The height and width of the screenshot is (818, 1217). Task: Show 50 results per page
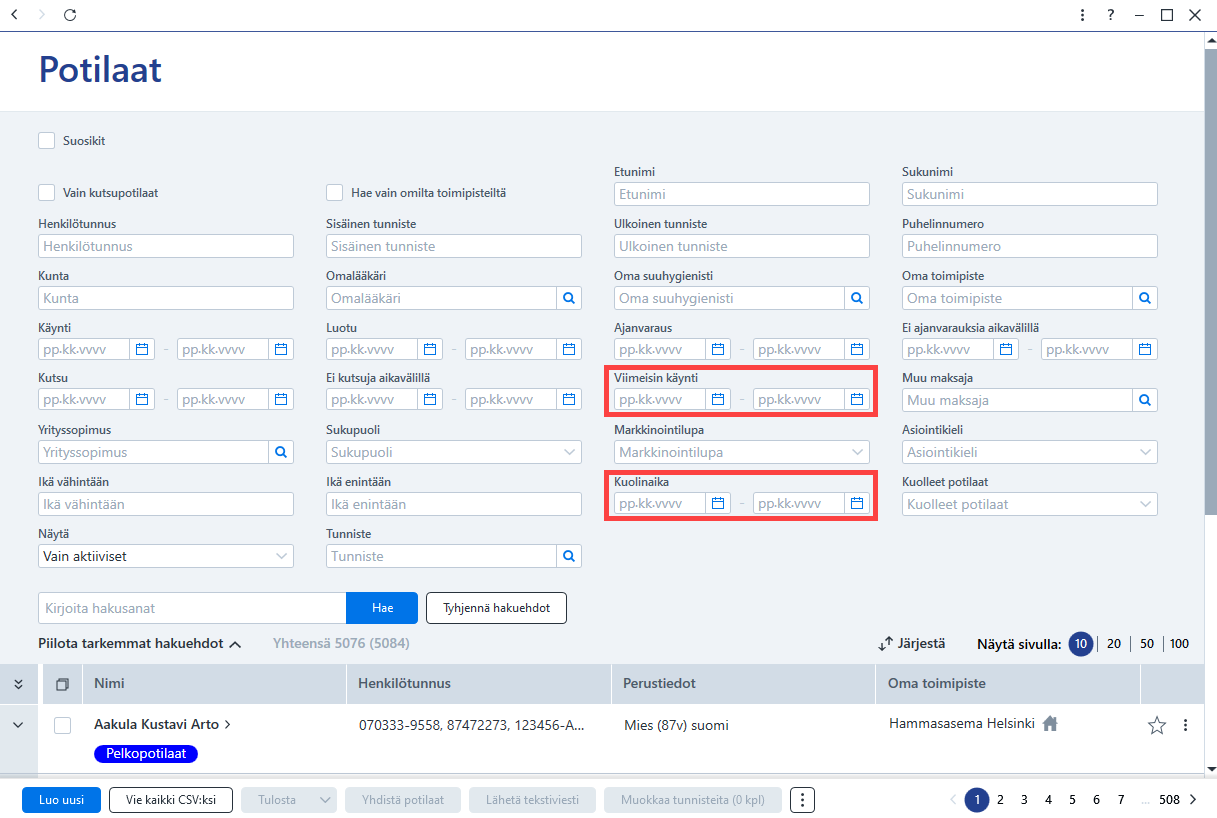coord(1147,643)
